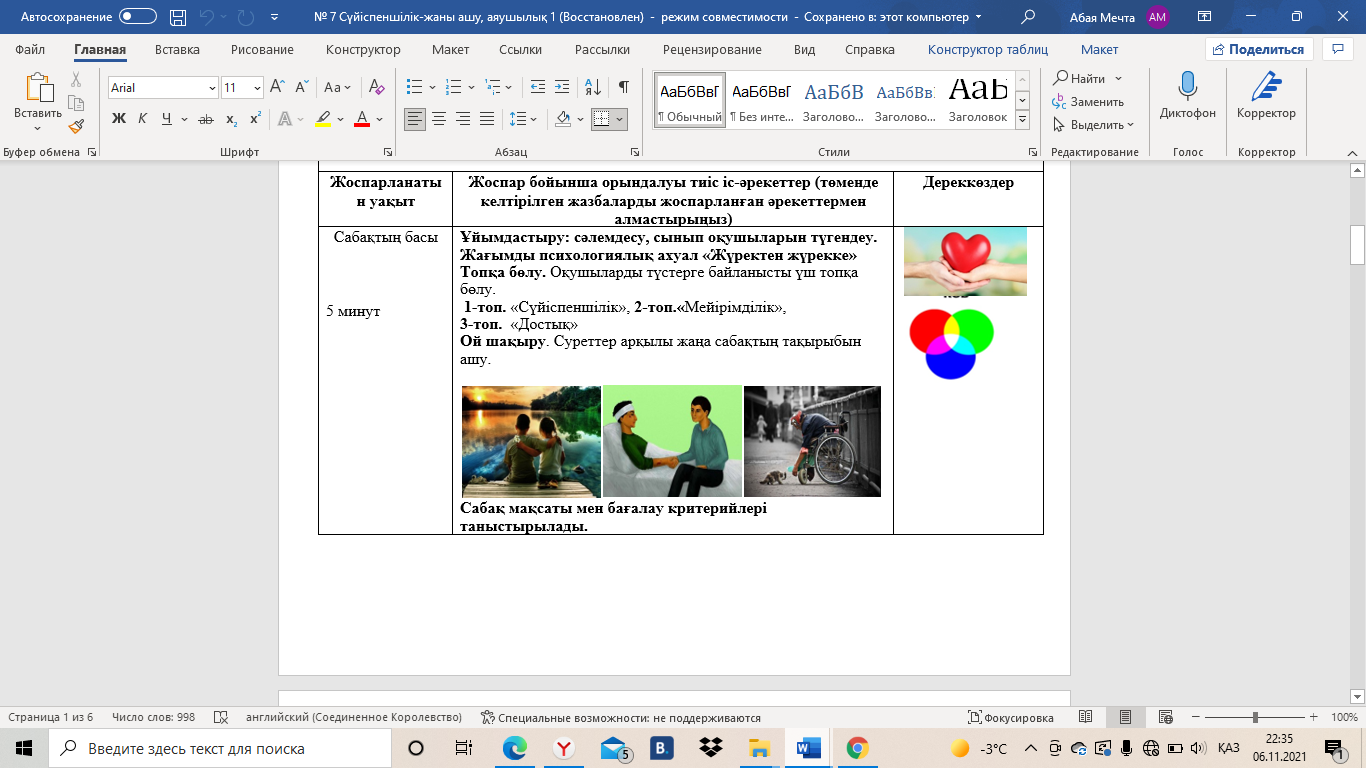The width and height of the screenshot is (1366, 768).
Task: Expand the font size dropdown
Action: point(256,88)
